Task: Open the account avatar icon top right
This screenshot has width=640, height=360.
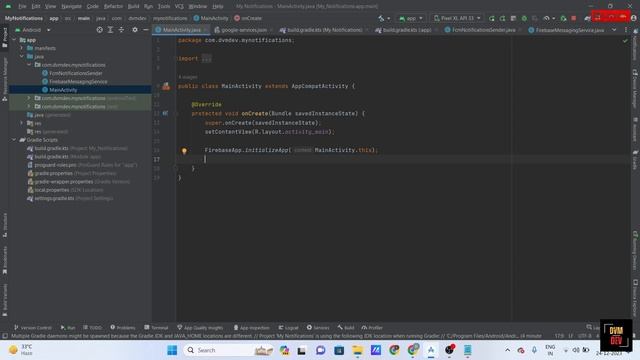Action: click(x=633, y=18)
